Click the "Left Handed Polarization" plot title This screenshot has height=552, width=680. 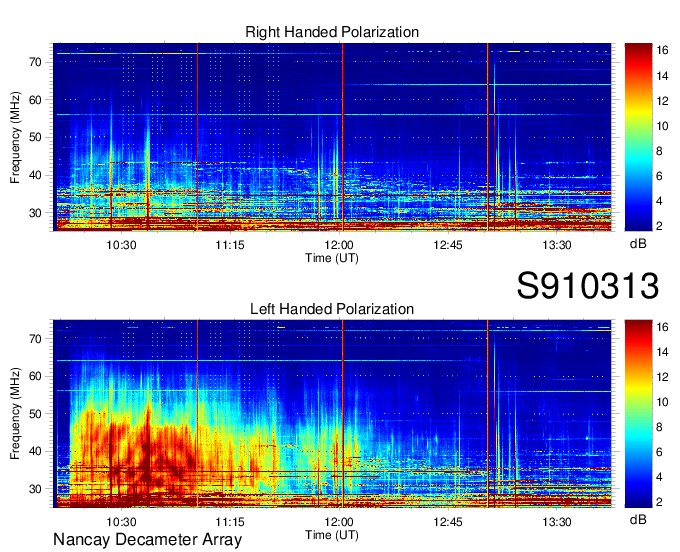(332, 309)
